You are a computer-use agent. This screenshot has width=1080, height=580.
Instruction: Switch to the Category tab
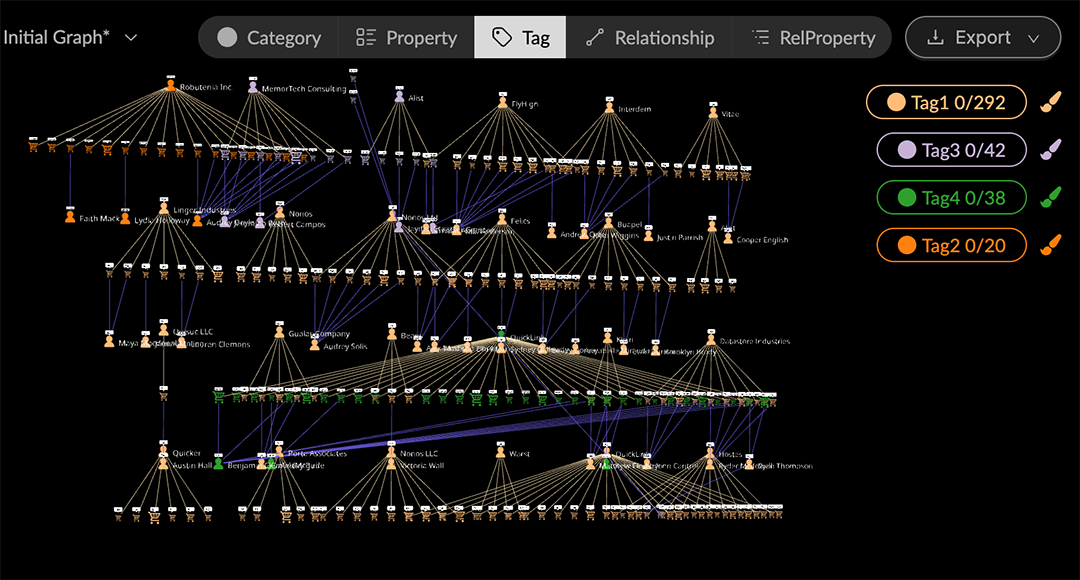tap(268, 38)
